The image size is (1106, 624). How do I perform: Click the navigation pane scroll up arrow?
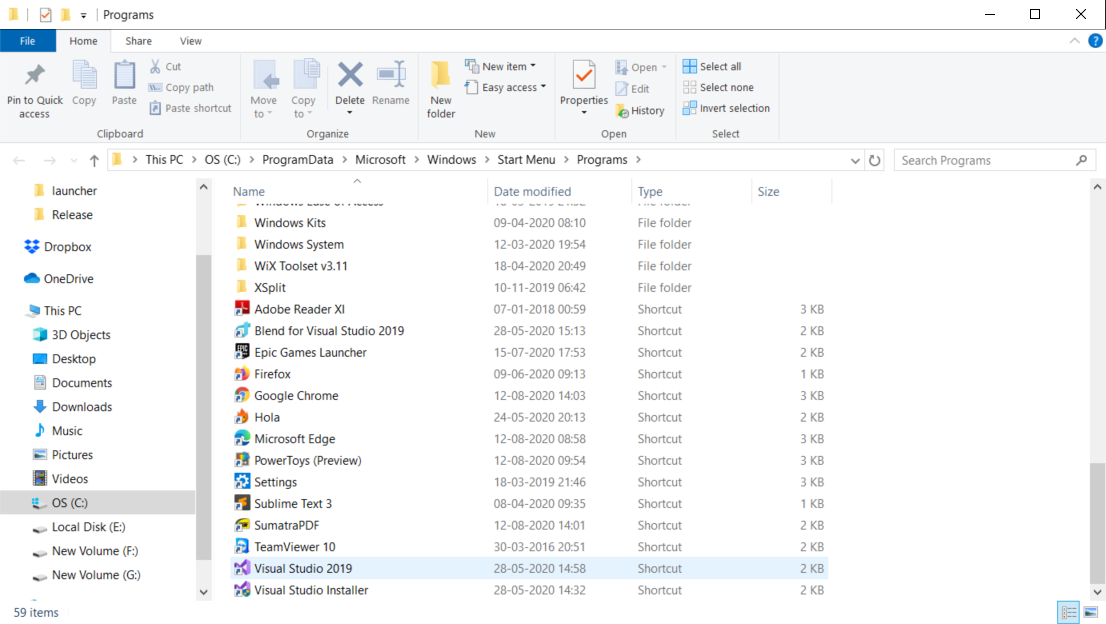click(x=203, y=187)
